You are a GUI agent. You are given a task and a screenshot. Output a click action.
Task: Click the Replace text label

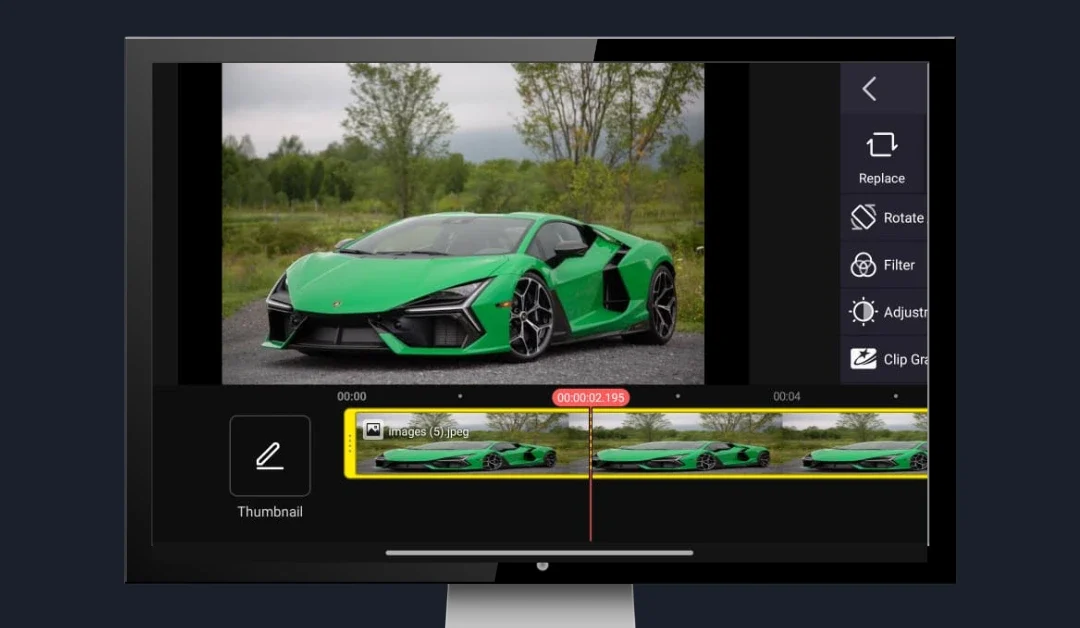[x=881, y=179]
